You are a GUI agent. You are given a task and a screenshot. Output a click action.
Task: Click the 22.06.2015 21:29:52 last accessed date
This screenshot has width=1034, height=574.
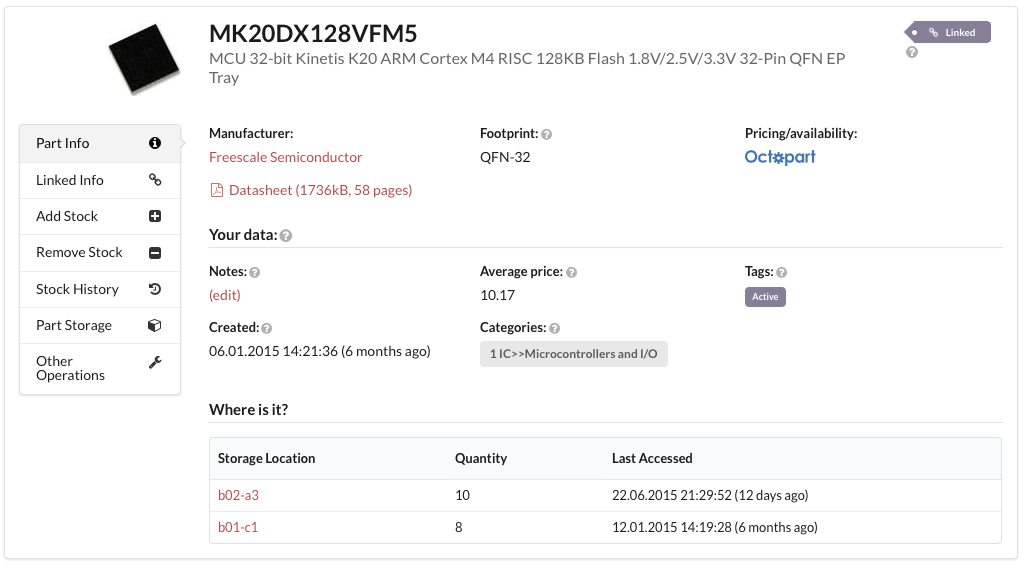pyautogui.click(x=672, y=495)
